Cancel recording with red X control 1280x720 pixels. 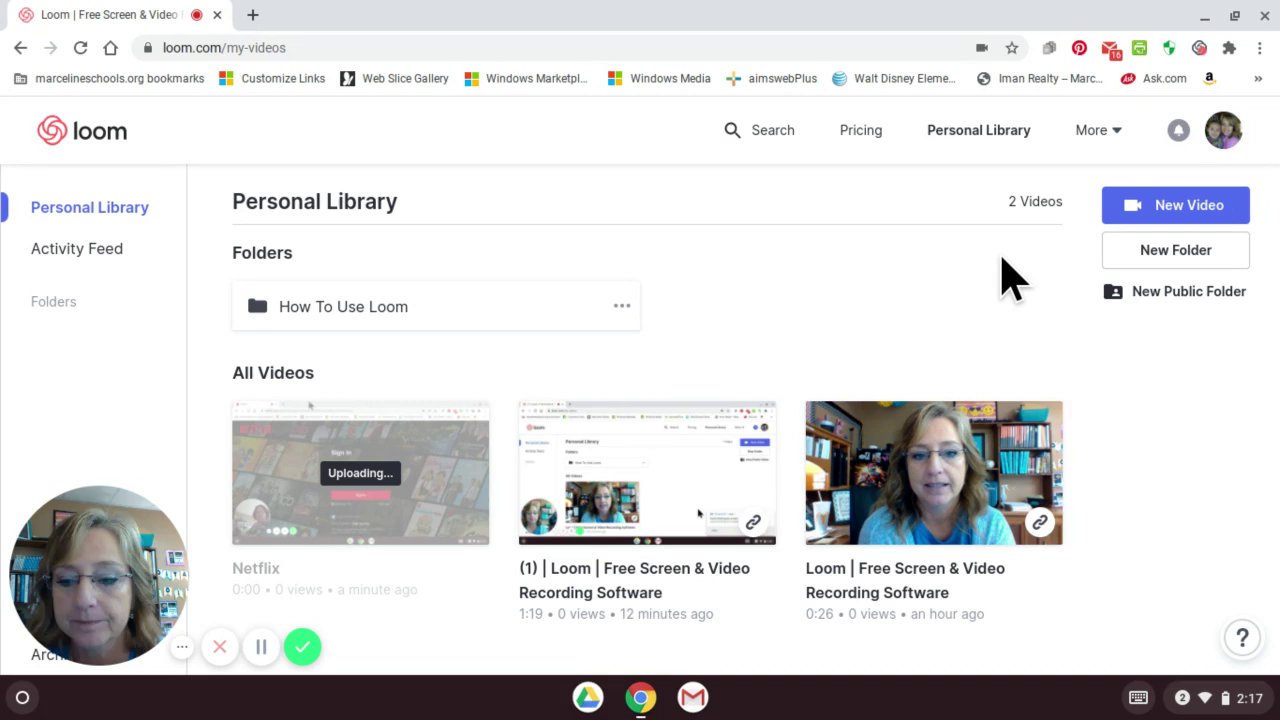(x=220, y=647)
